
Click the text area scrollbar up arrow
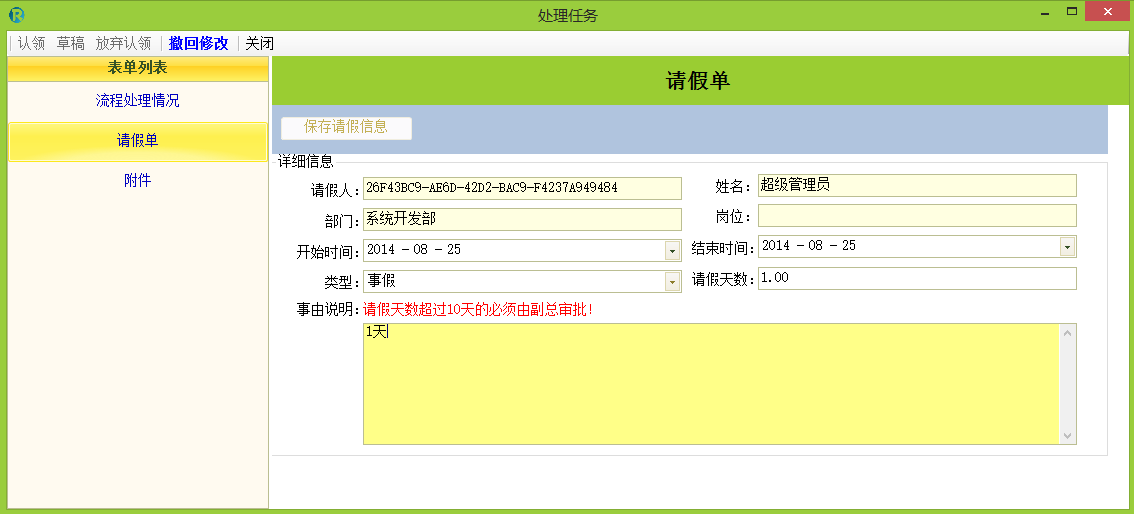click(x=1067, y=333)
